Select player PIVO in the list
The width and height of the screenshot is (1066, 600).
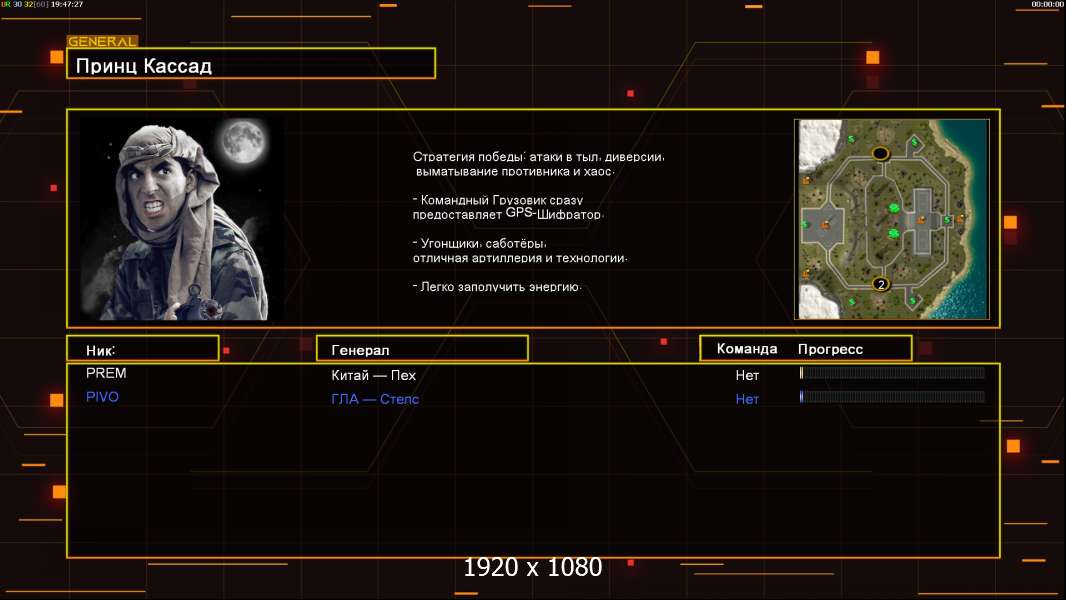coord(102,397)
